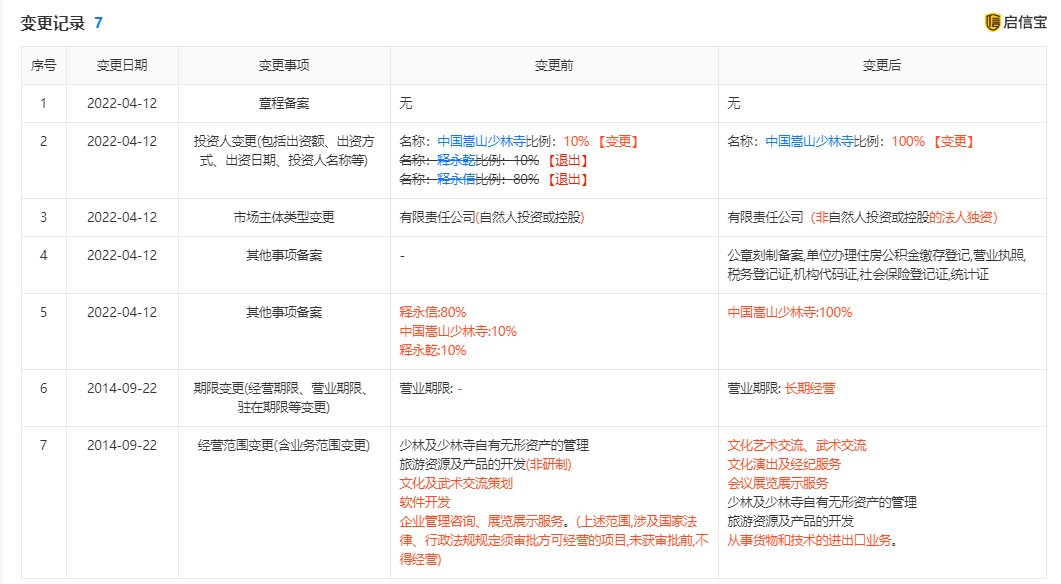Click the red 释永信:80% entry
This screenshot has width=1061, height=584.
[433, 312]
